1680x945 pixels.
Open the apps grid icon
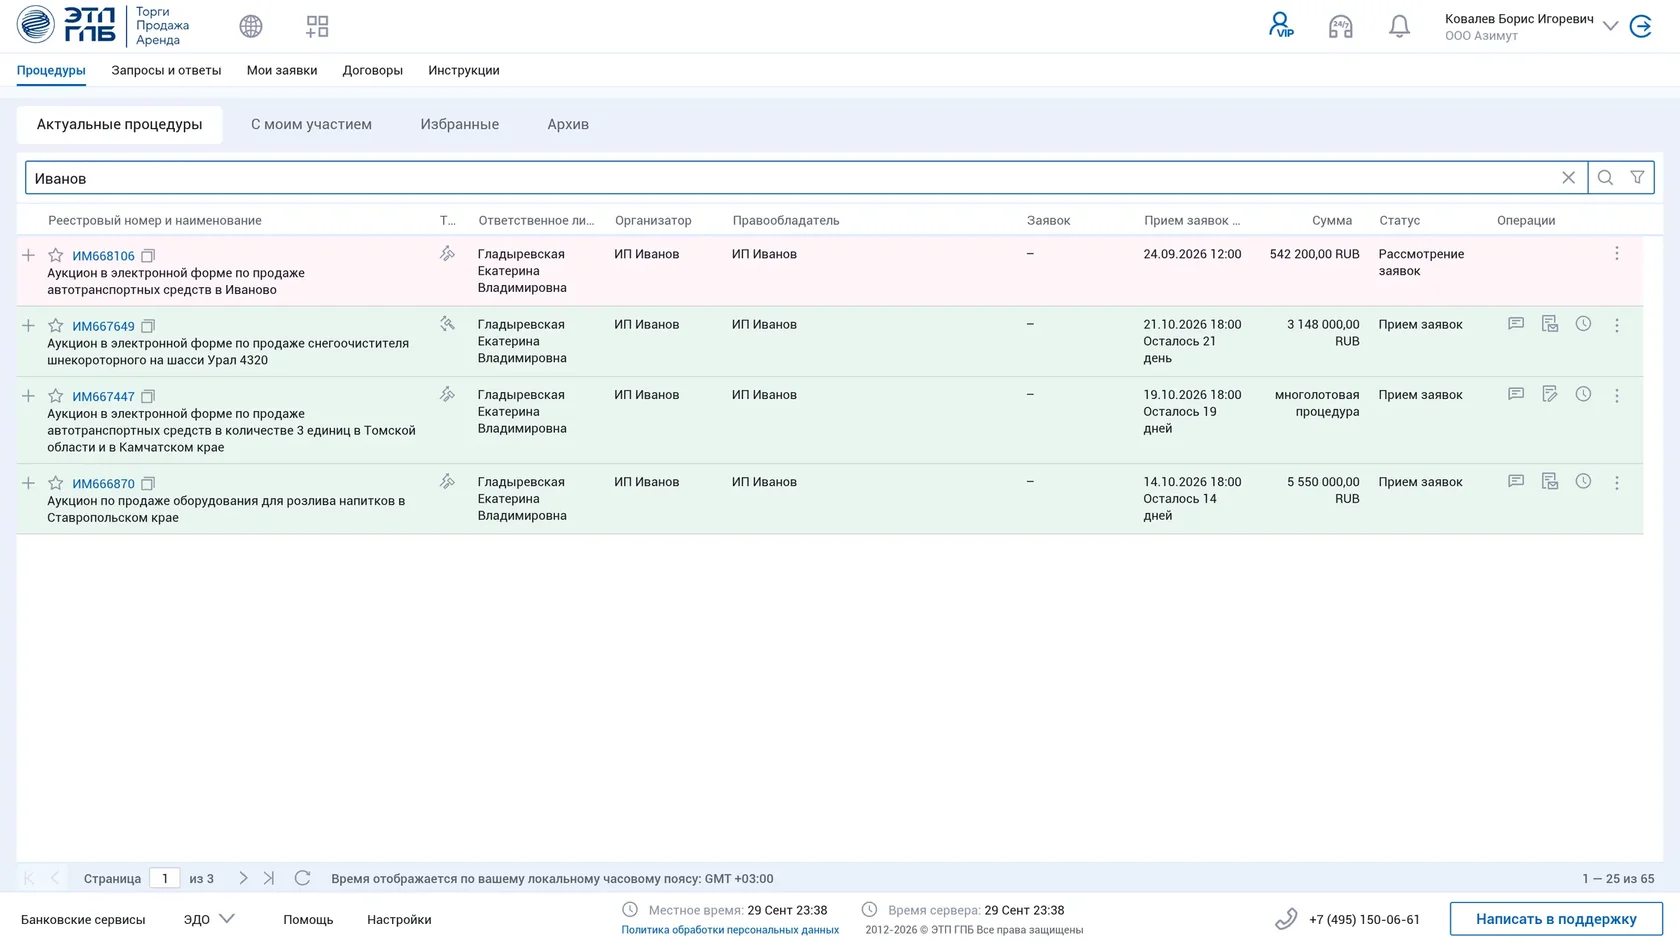point(317,27)
